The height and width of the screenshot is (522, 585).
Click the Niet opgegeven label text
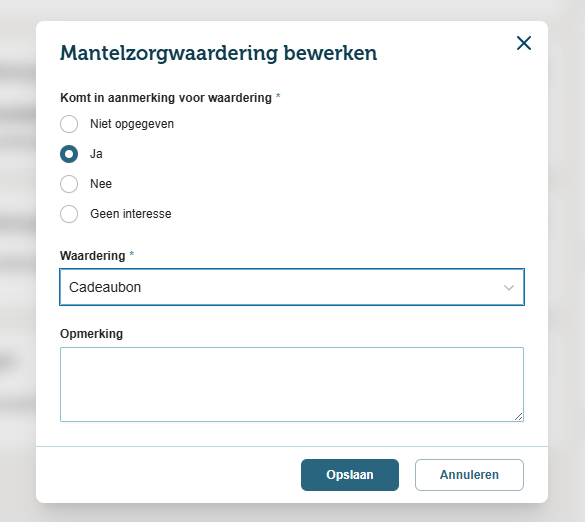click(132, 124)
